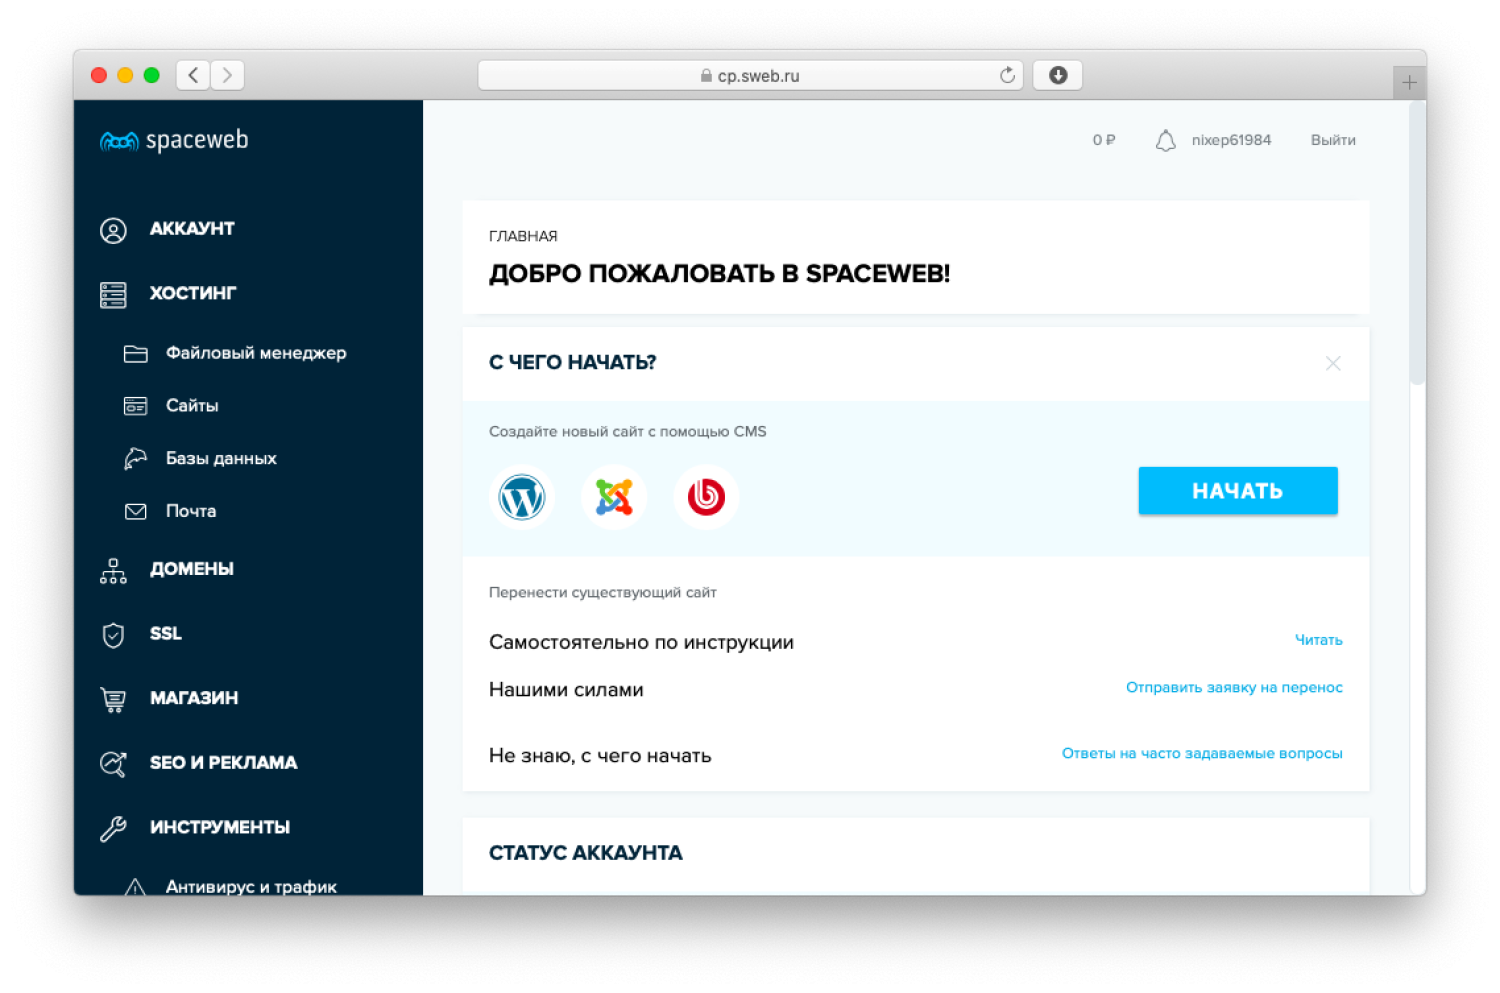Expand the ДОМЕНЫ sidebar section
Screen dimensions: 1500x993
pyautogui.click(x=192, y=569)
